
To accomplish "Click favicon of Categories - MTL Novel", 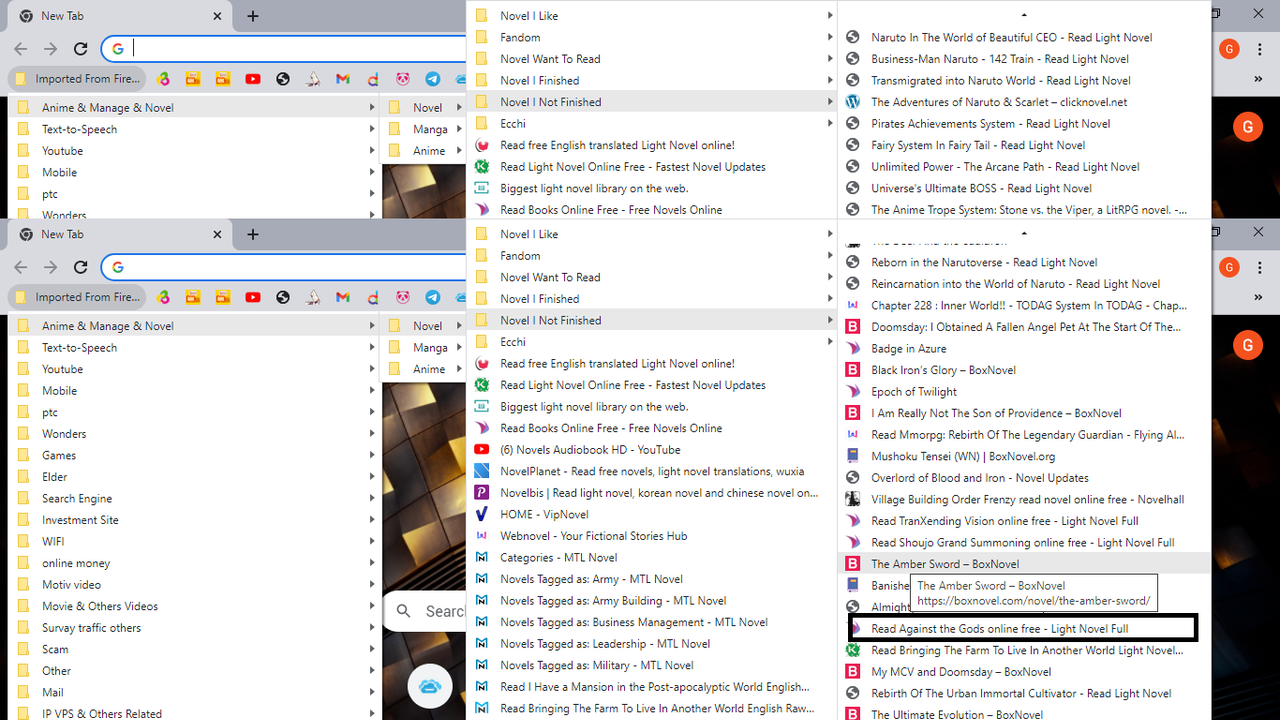I will pyautogui.click(x=481, y=558).
